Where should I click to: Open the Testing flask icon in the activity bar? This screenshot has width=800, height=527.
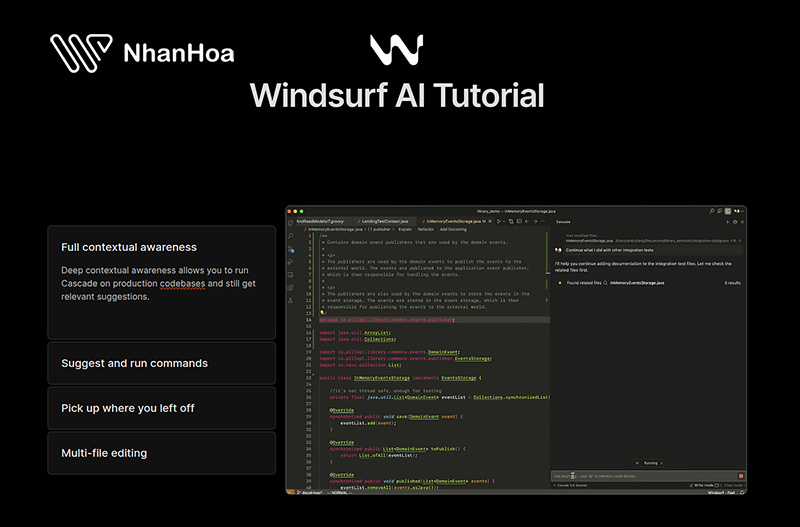pos(290,300)
